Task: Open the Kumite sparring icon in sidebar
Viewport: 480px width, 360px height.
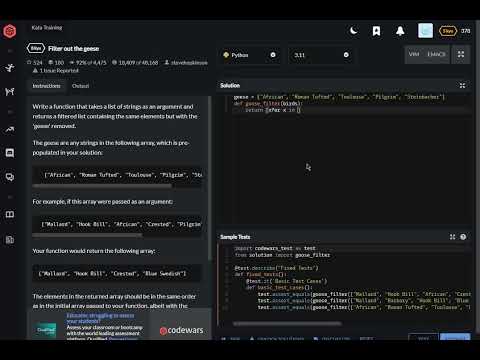Action: (x=10, y=91)
